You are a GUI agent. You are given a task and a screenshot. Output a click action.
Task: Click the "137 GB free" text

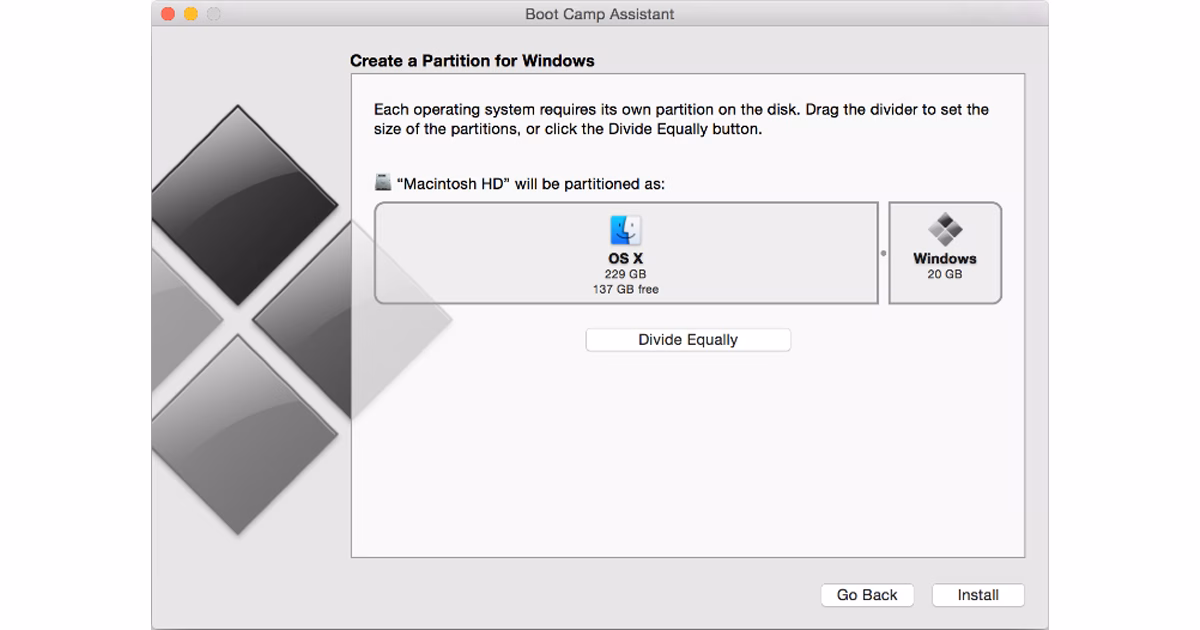point(626,289)
